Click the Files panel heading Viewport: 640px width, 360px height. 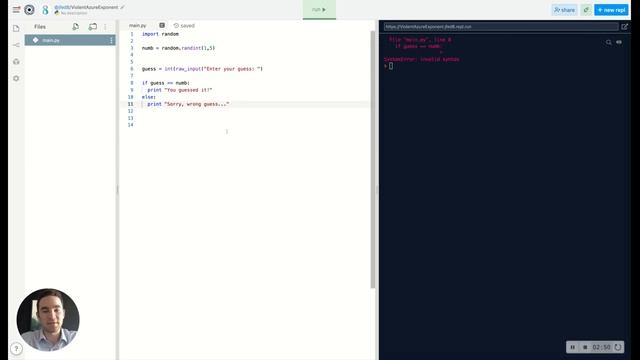pyautogui.click(x=40, y=27)
